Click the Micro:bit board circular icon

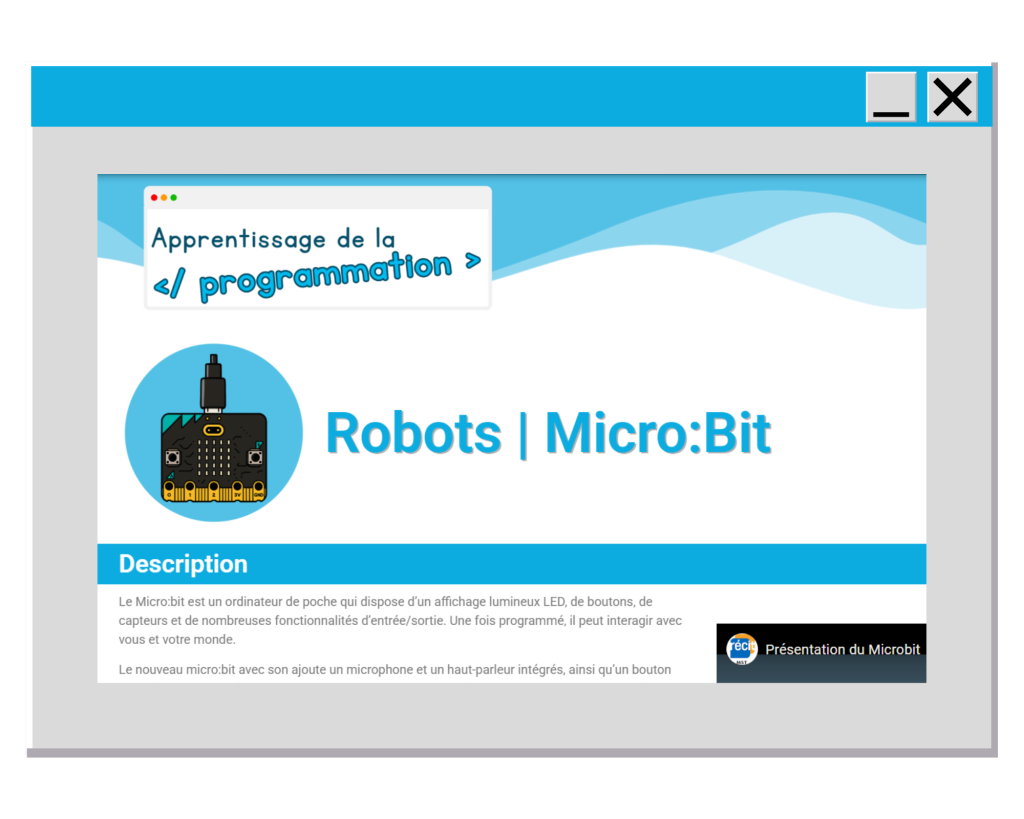[x=214, y=432]
